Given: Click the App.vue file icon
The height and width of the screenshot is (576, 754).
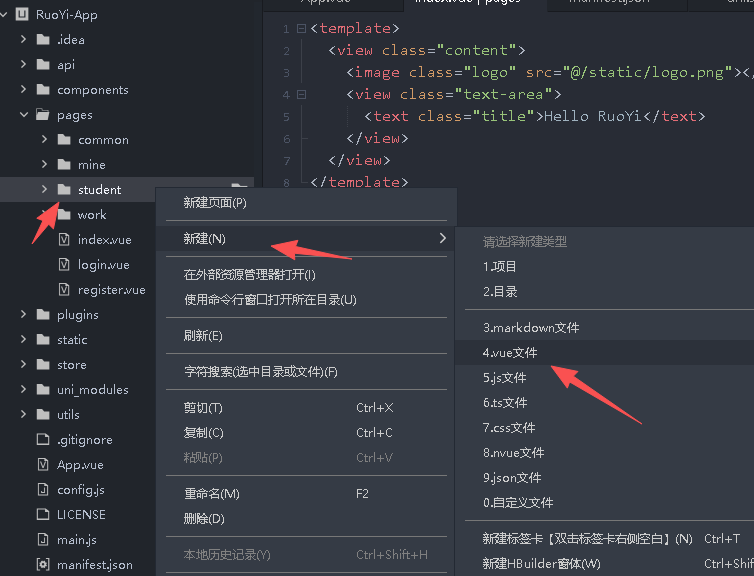Looking at the screenshot, I should click(42, 465).
